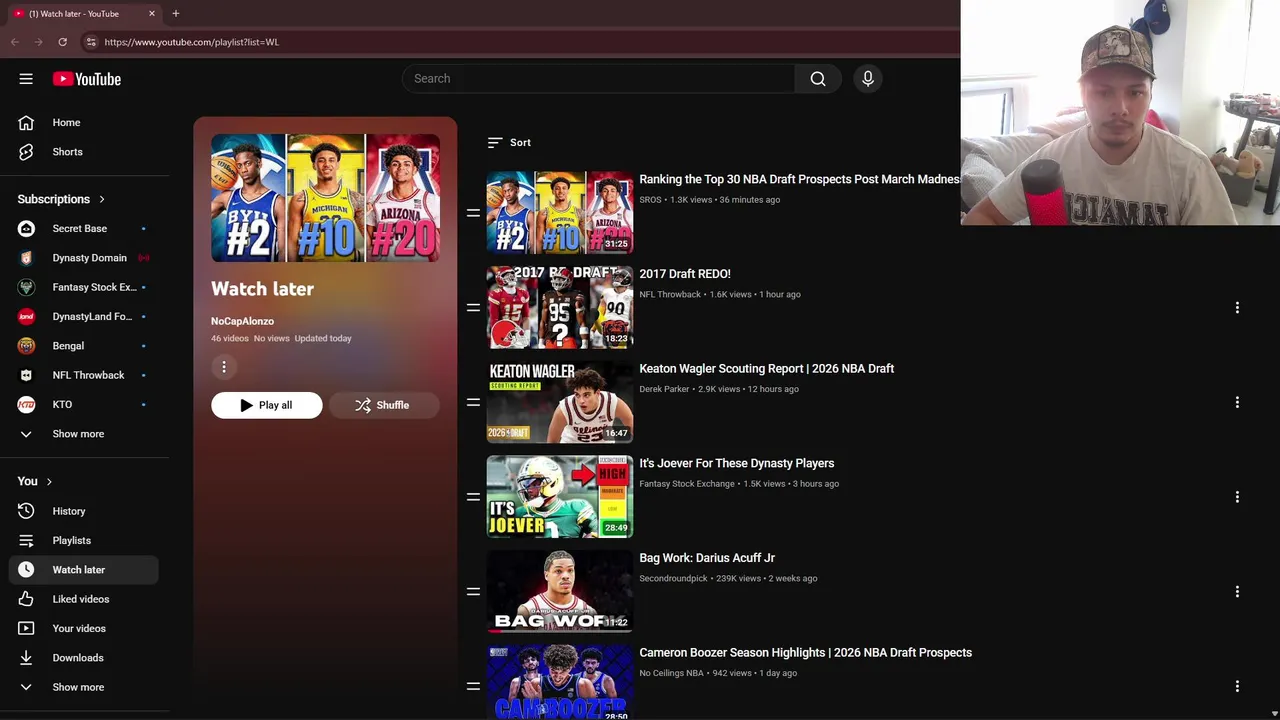This screenshot has height=720, width=1280.
Task: Open options menu for Keaton Wagler video
Action: pyautogui.click(x=1237, y=402)
